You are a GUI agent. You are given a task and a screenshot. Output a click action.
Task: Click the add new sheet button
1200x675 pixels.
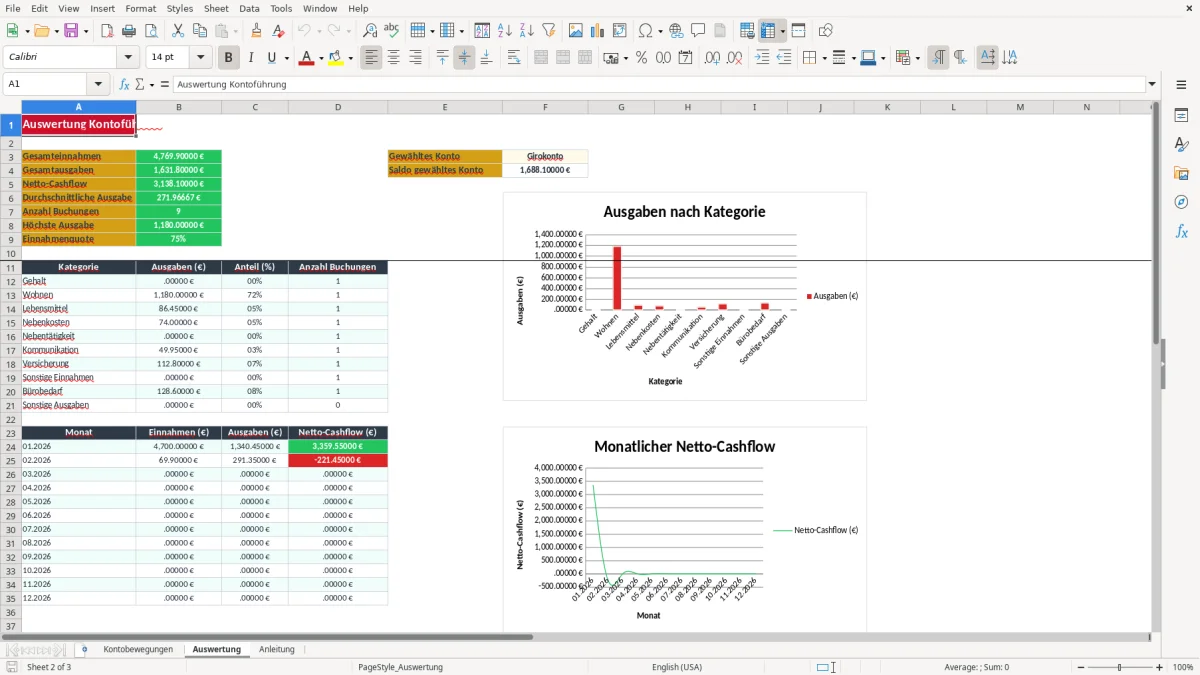[84, 649]
